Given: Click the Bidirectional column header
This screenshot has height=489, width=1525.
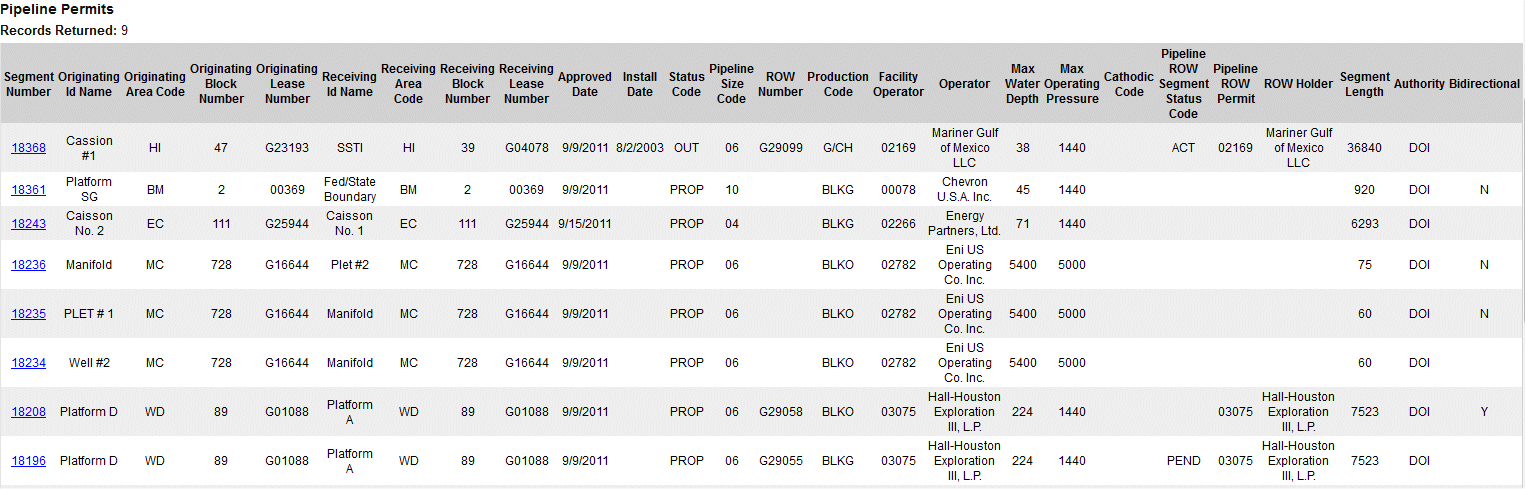Looking at the screenshot, I should click(1484, 84).
